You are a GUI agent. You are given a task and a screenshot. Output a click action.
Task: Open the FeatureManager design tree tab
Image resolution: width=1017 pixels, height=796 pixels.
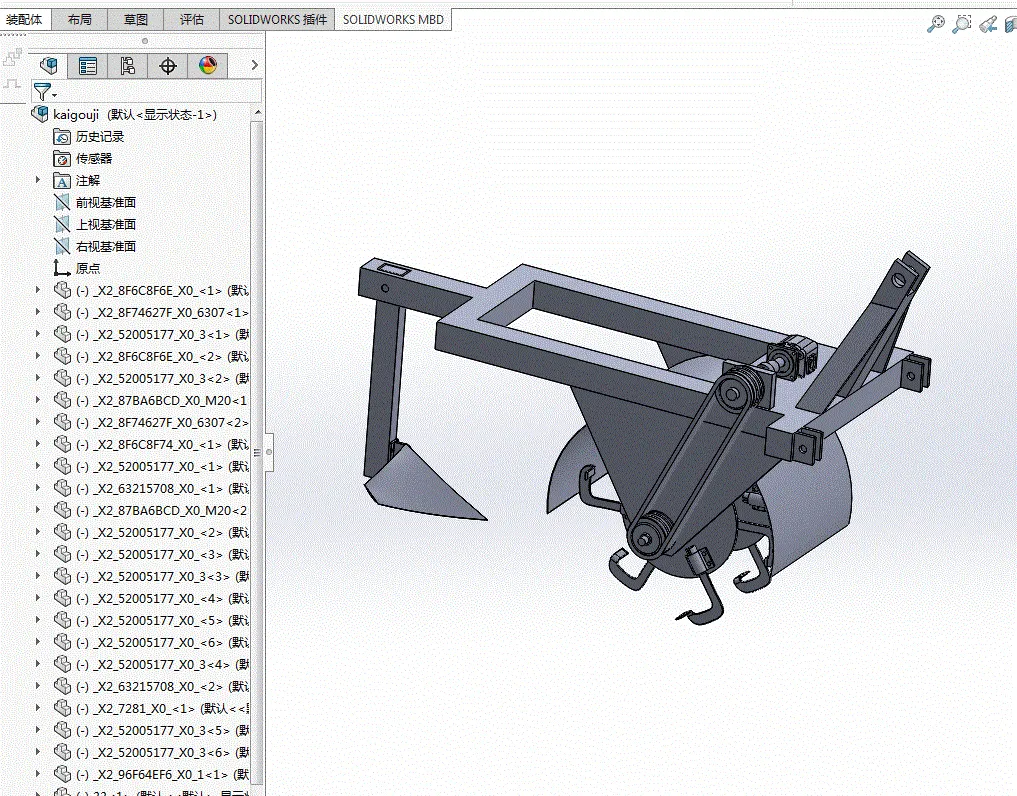(x=49, y=66)
